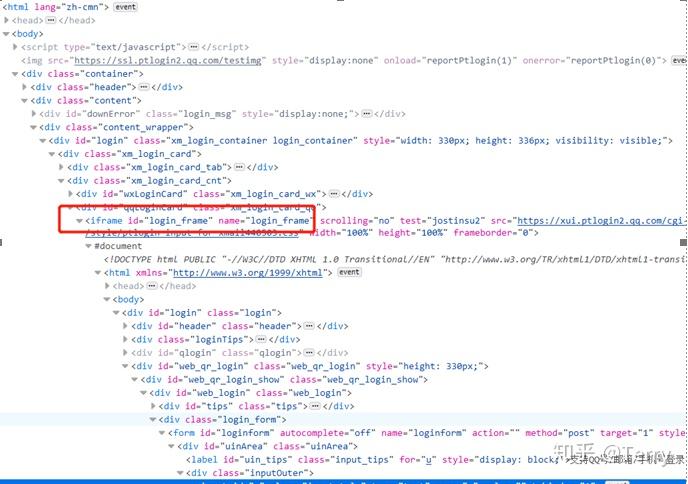The image size is (688, 484).
Task: Collapse the html xmlns node
Action: pos(98,273)
